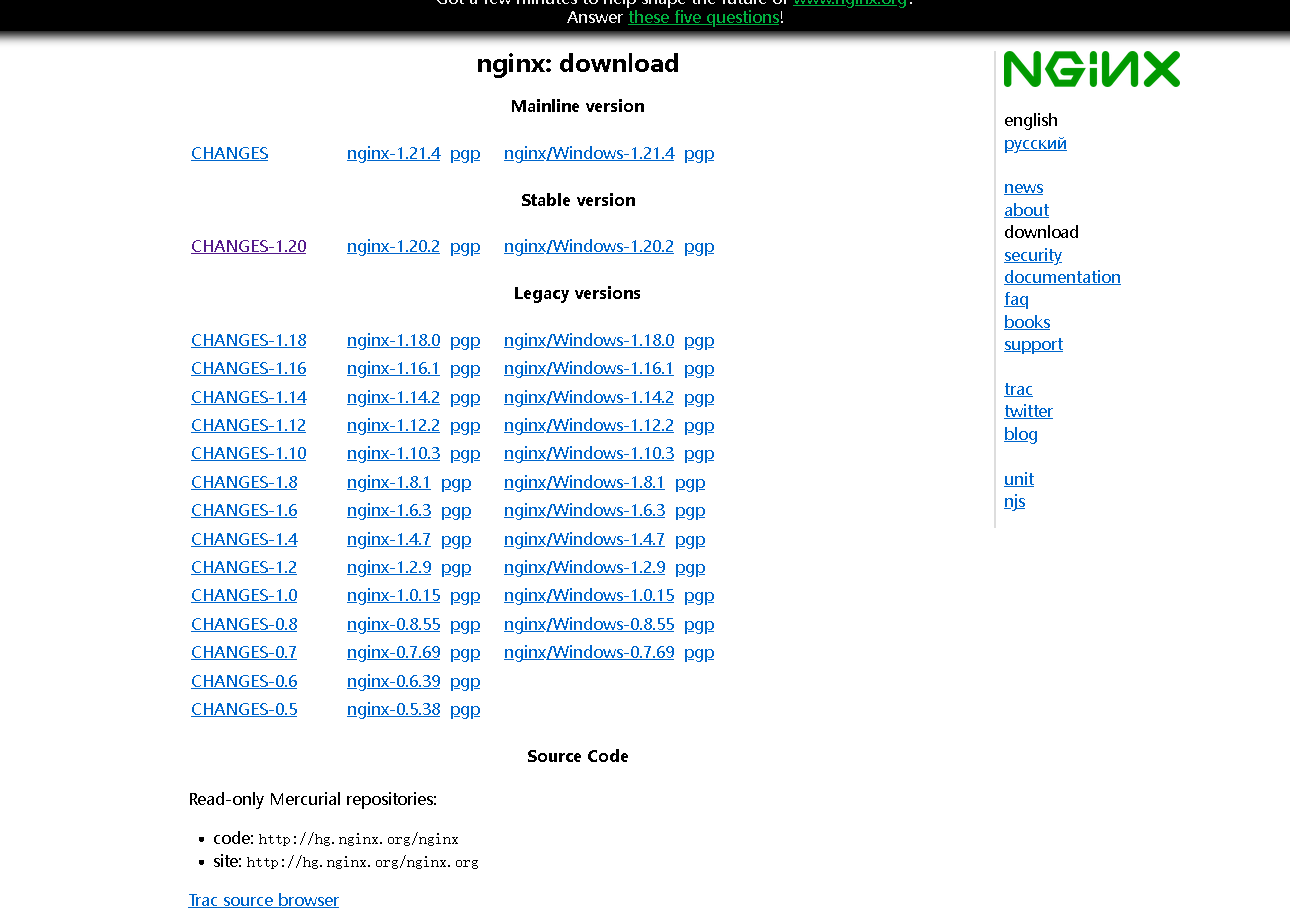Open the CHANGES-1.2 link
The image size is (1290, 917).
pyautogui.click(x=244, y=567)
